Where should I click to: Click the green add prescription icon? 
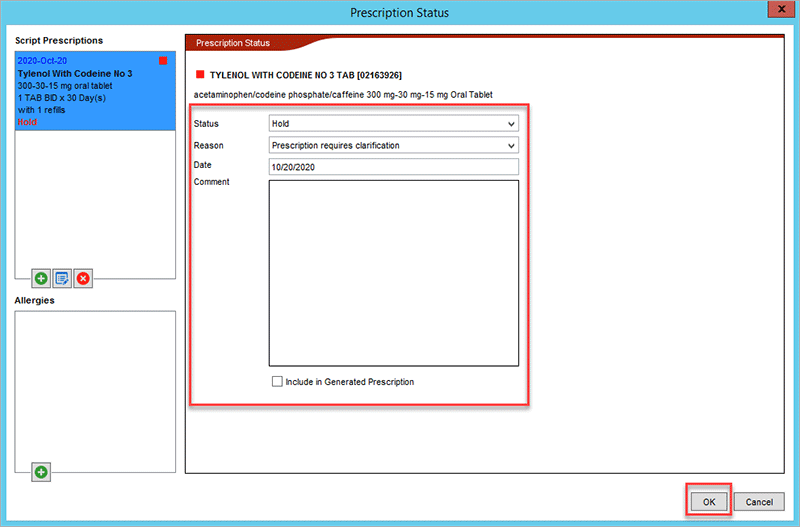(42, 279)
